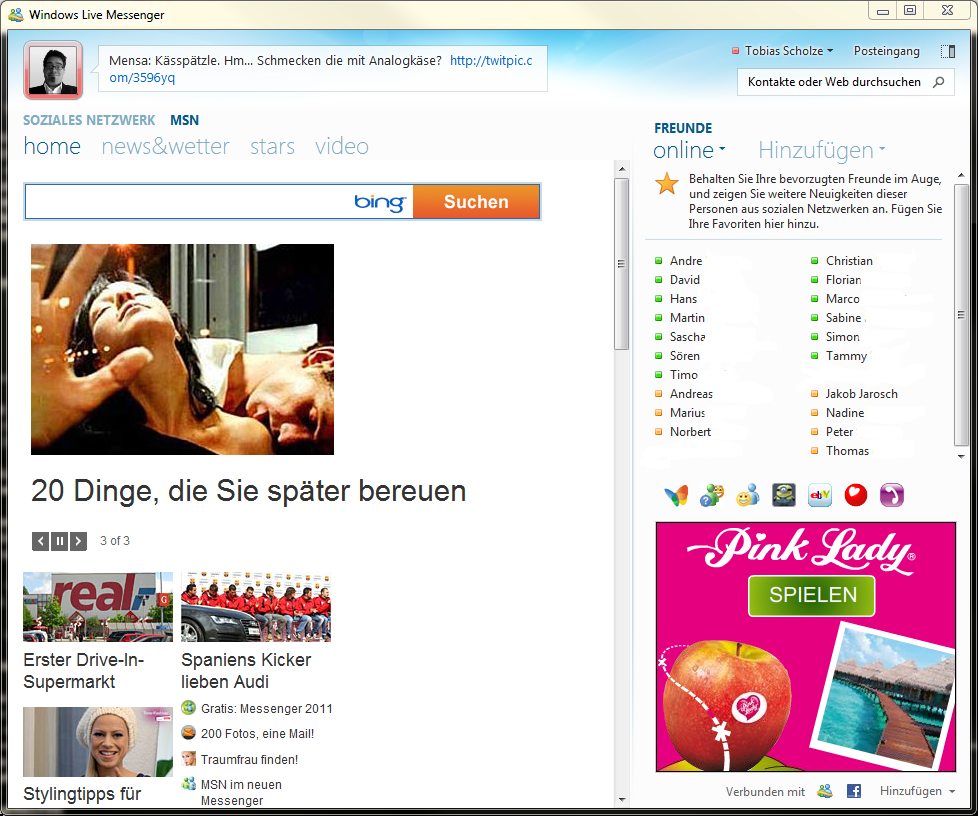
Task: Open the Hinzufügen dropdown under Freunde
Action: [821, 150]
